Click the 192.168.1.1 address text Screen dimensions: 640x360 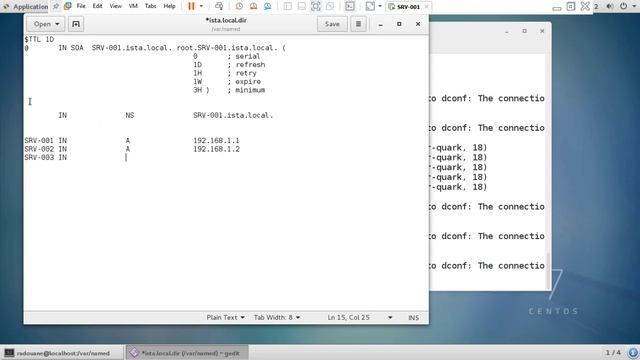click(x=216, y=141)
